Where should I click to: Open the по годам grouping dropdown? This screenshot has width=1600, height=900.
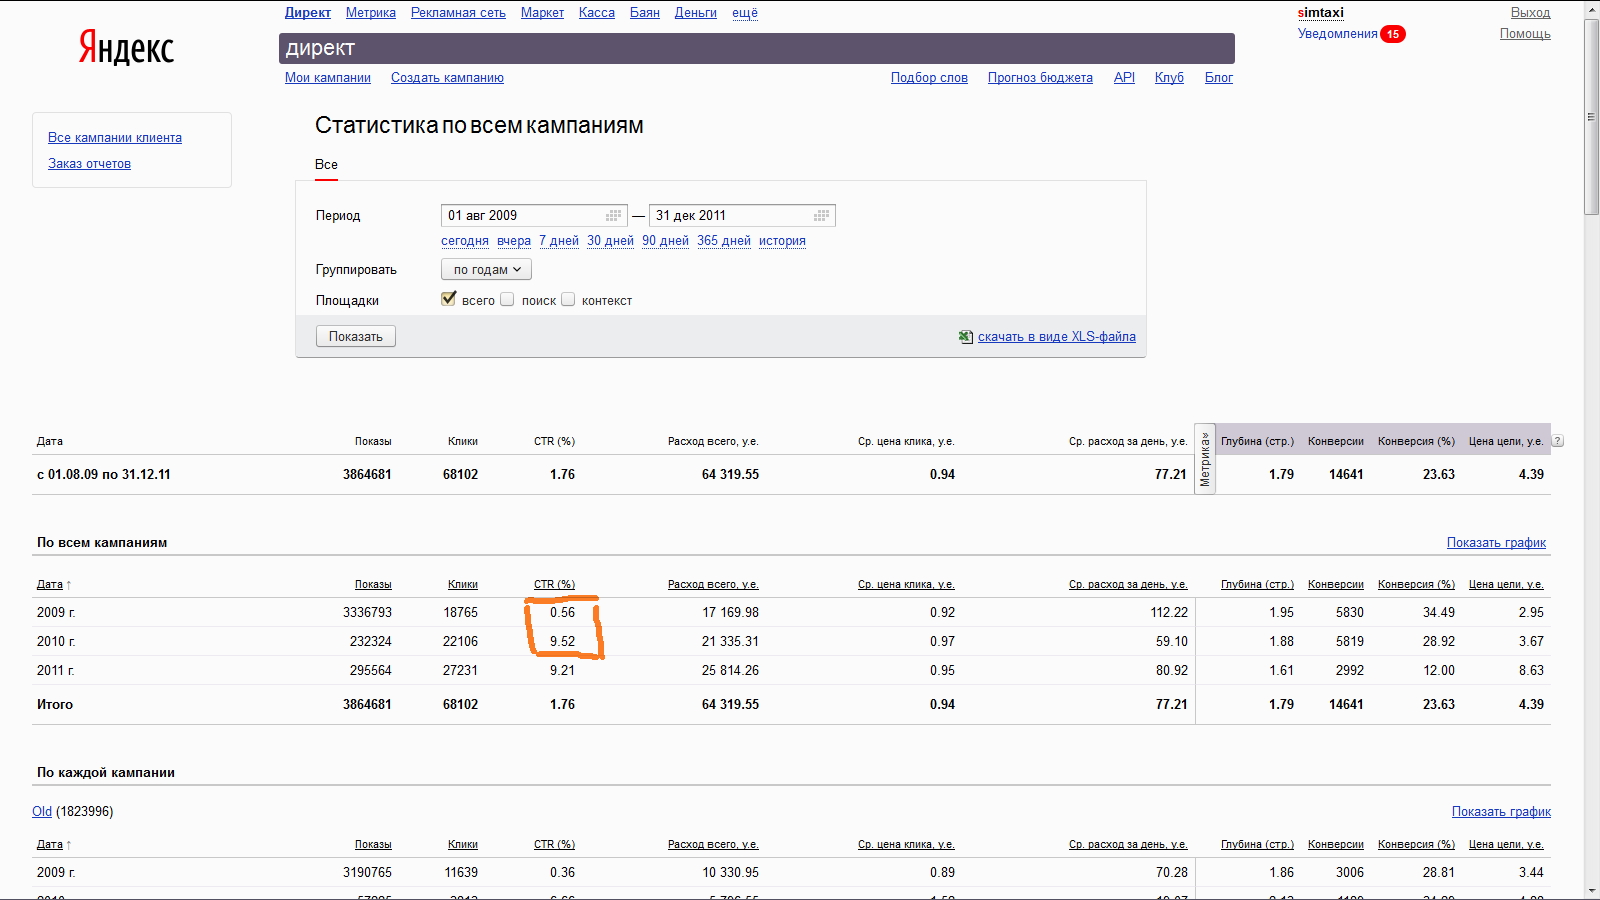tap(486, 269)
